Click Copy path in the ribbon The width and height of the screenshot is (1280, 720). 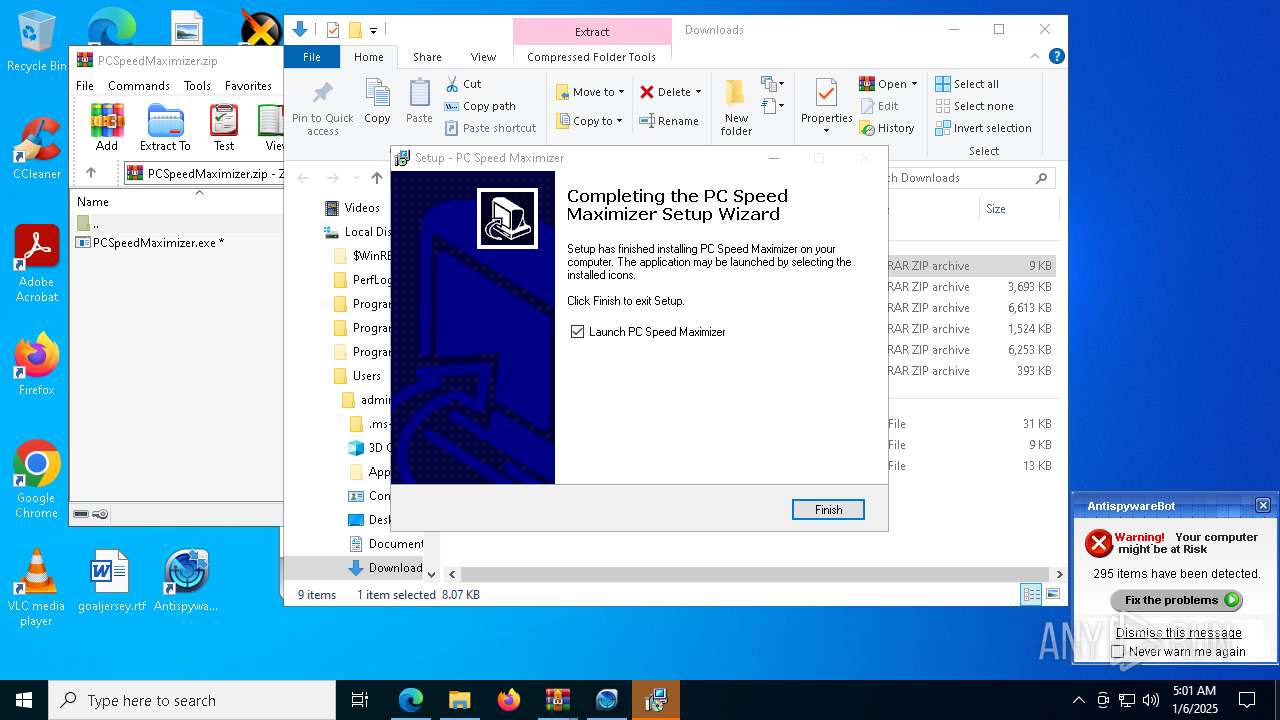[480, 106]
